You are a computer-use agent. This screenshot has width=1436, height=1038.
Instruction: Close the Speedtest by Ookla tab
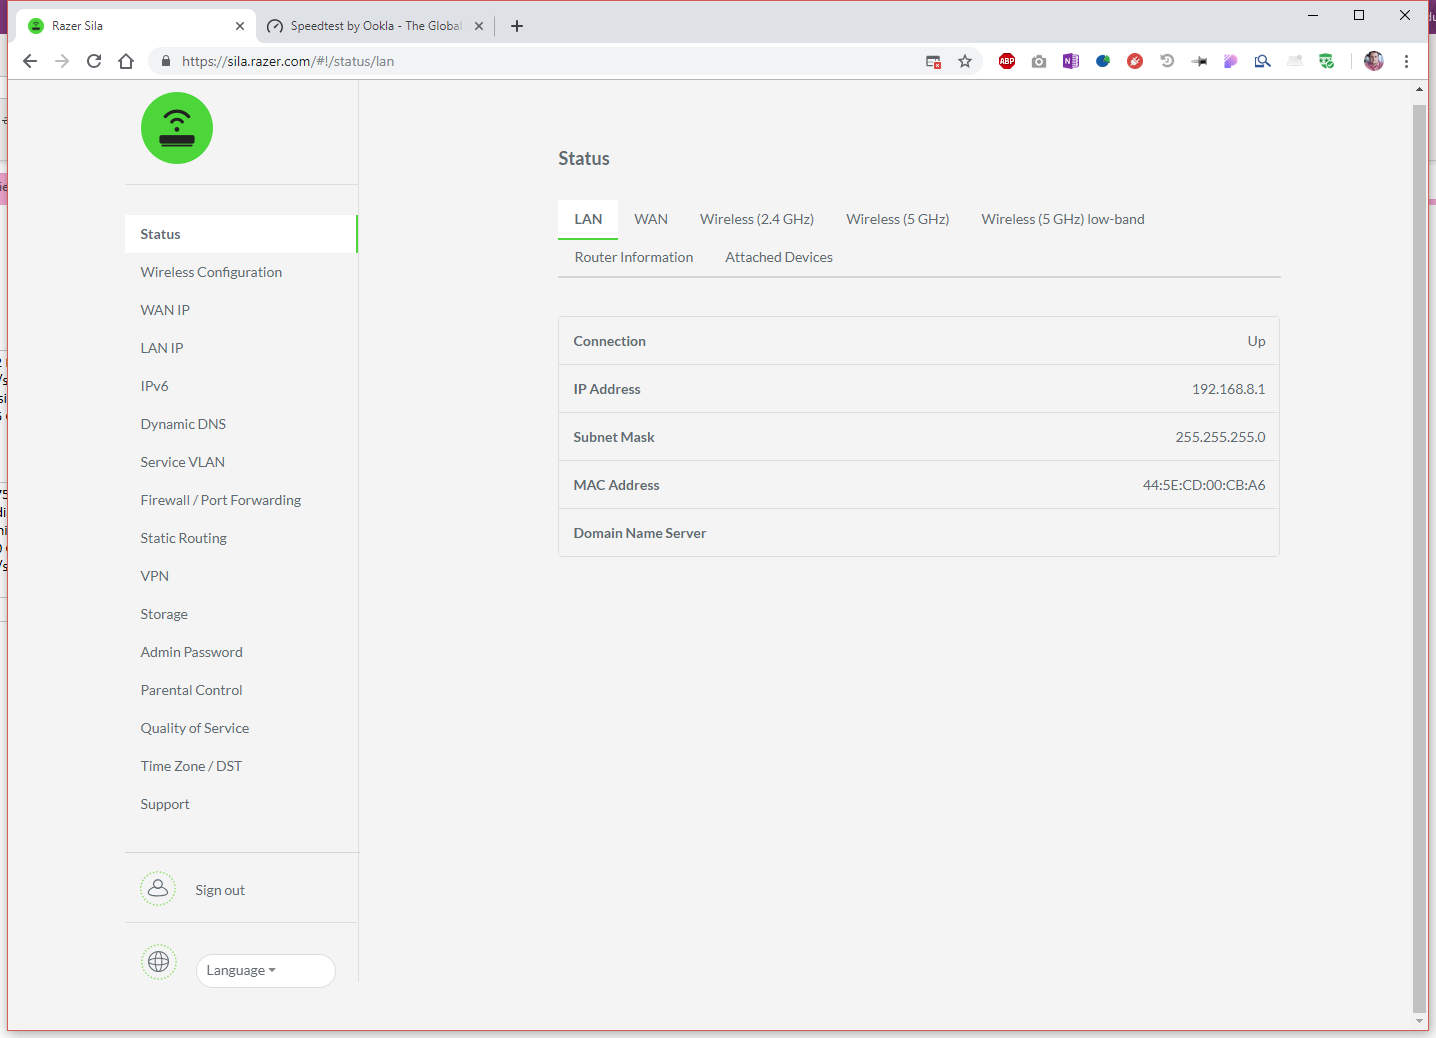click(479, 26)
